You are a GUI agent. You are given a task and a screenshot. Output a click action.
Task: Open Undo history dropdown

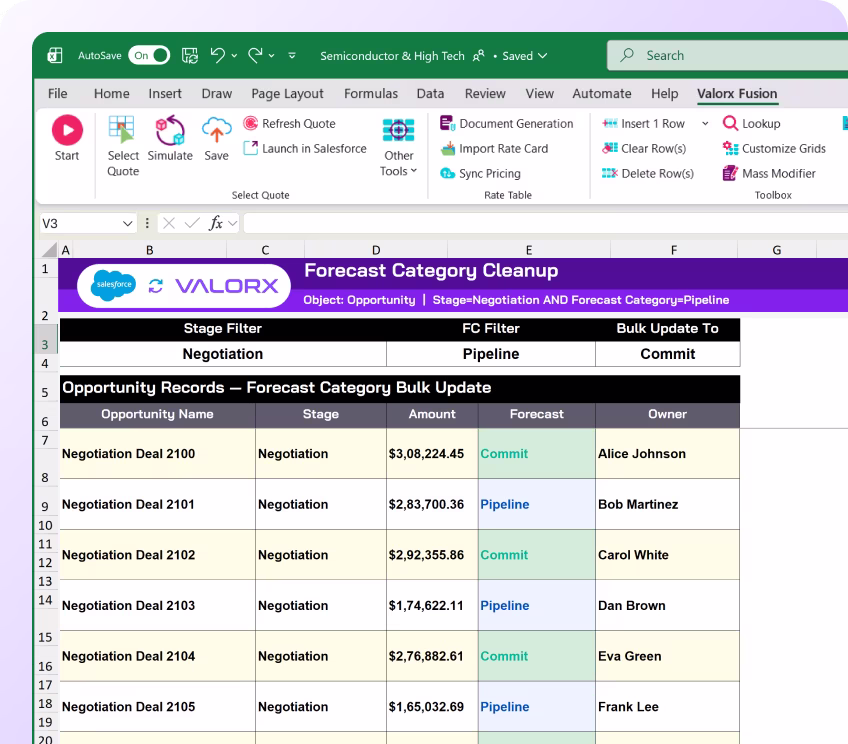coord(234,56)
